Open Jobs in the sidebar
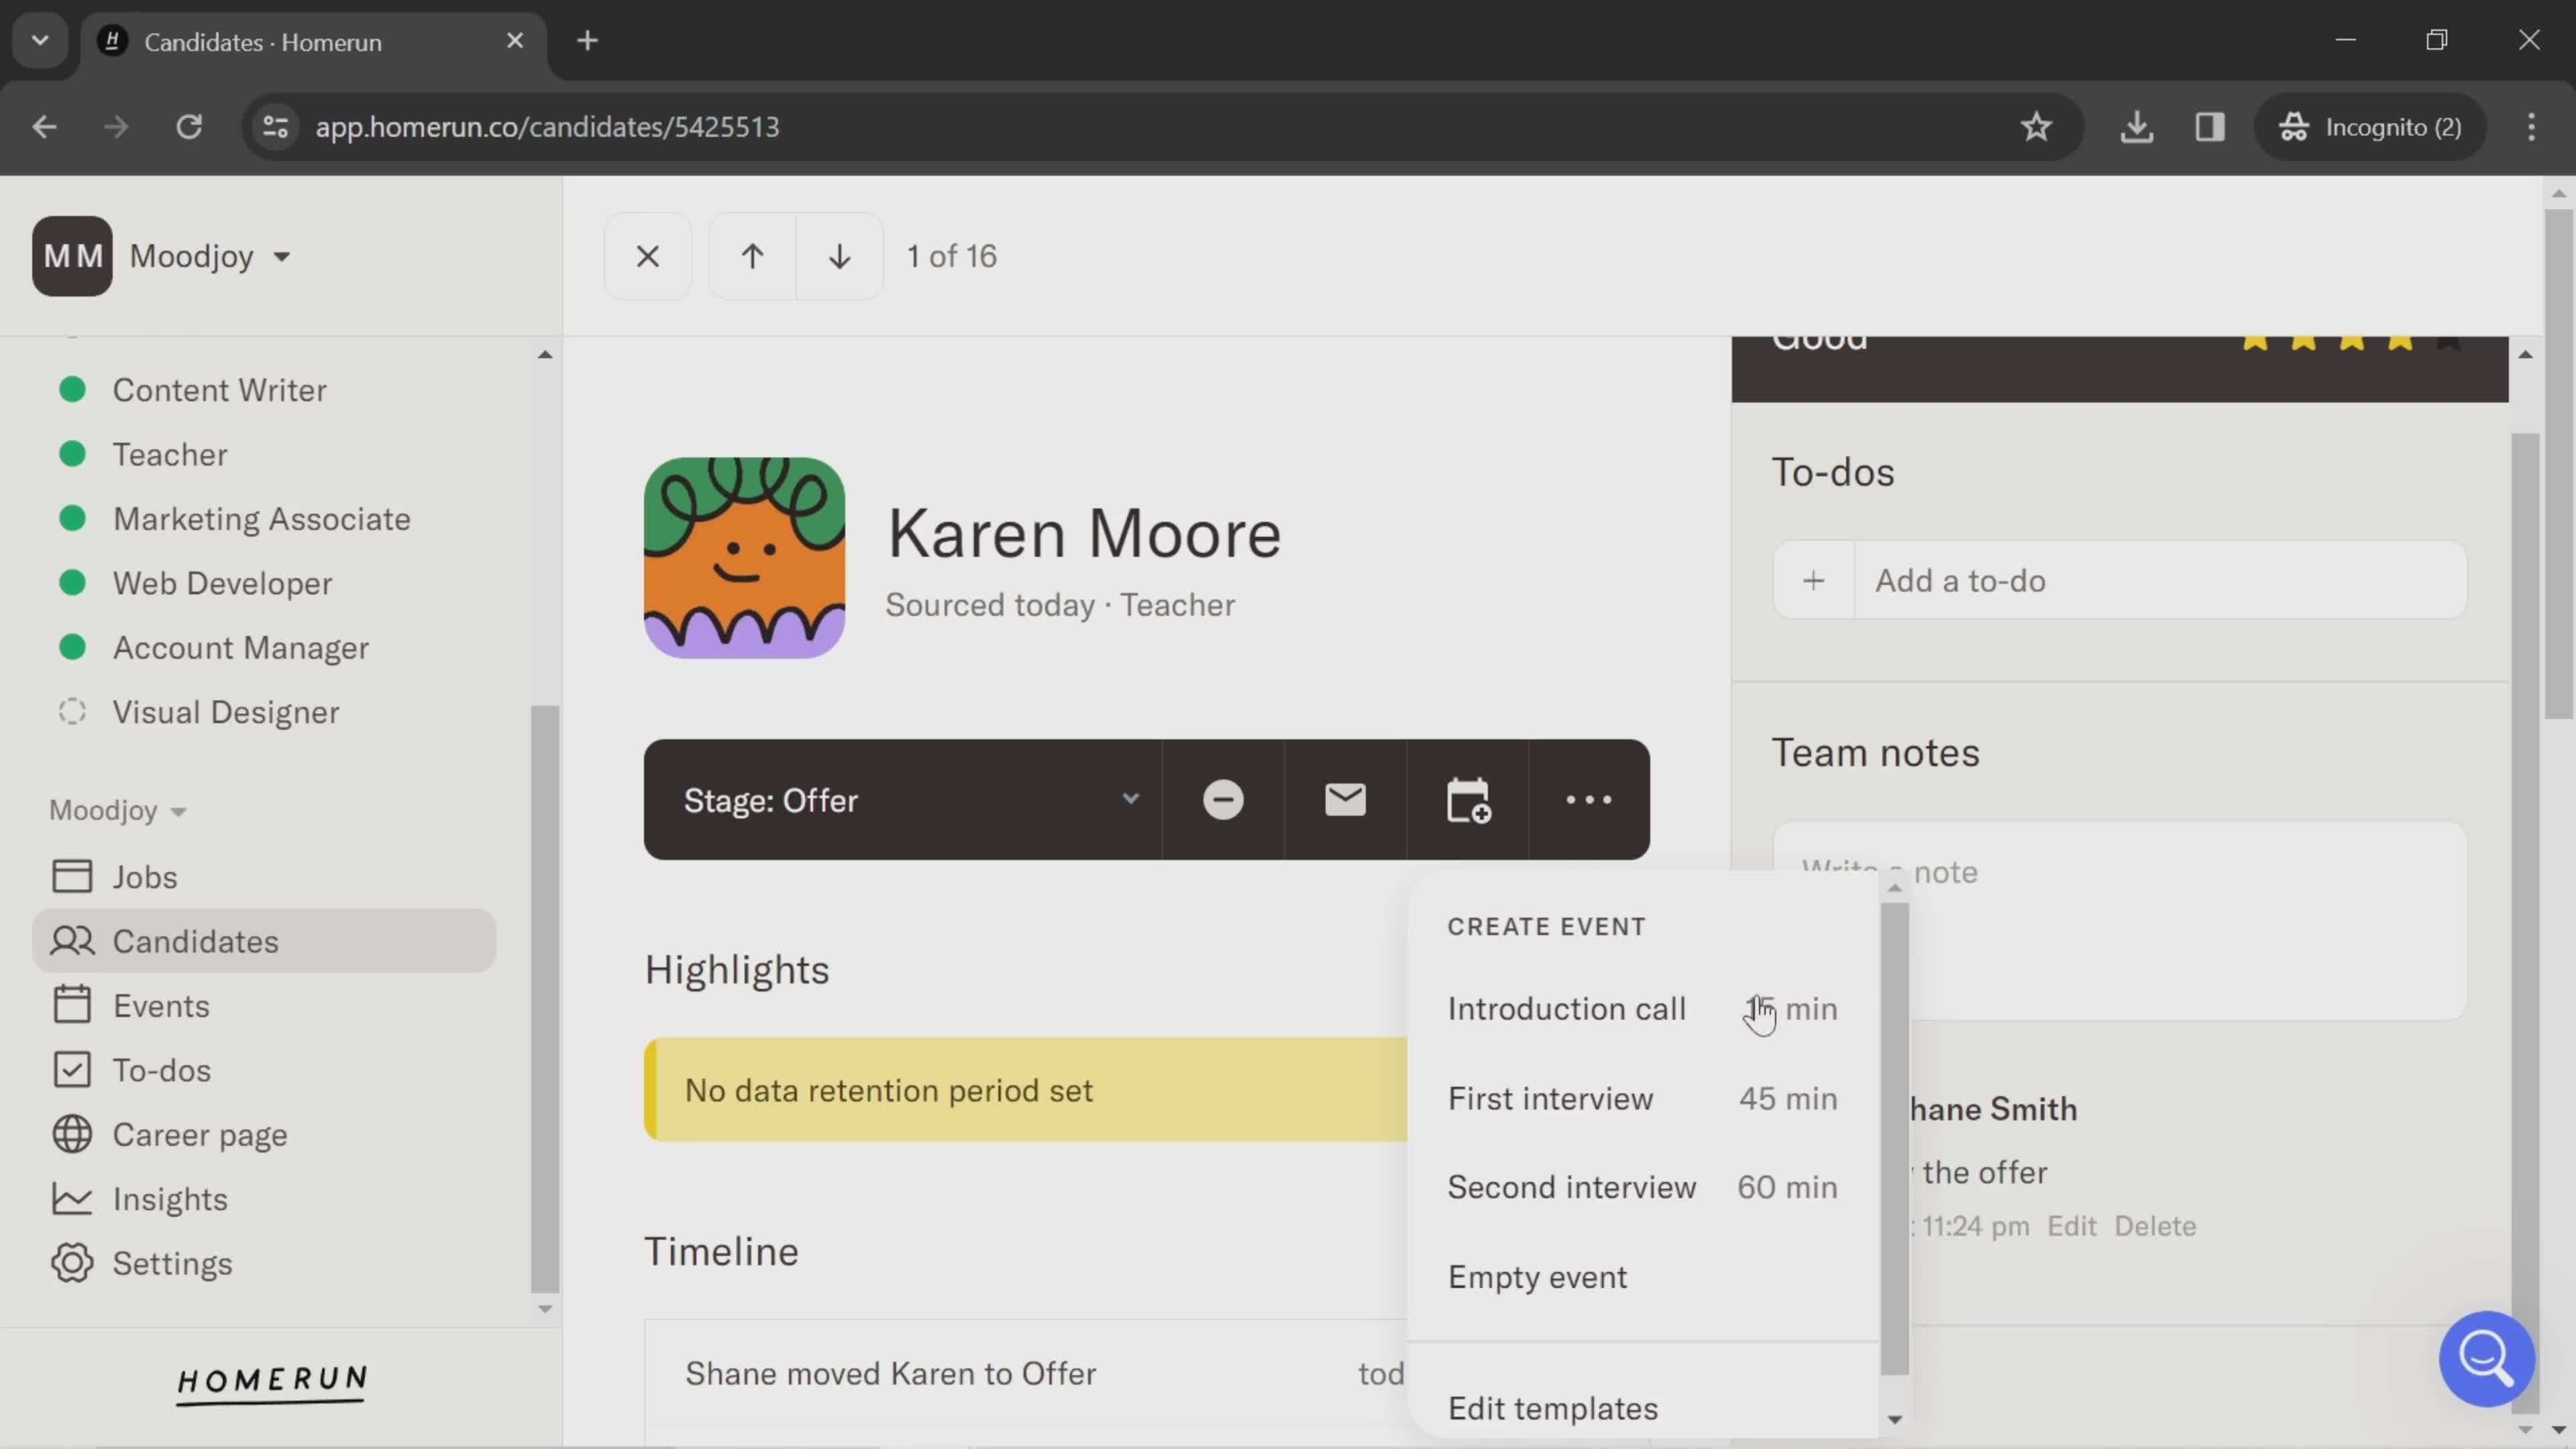Image resolution: width=2576 pixels, height=1449 pixels. (264, 877)
